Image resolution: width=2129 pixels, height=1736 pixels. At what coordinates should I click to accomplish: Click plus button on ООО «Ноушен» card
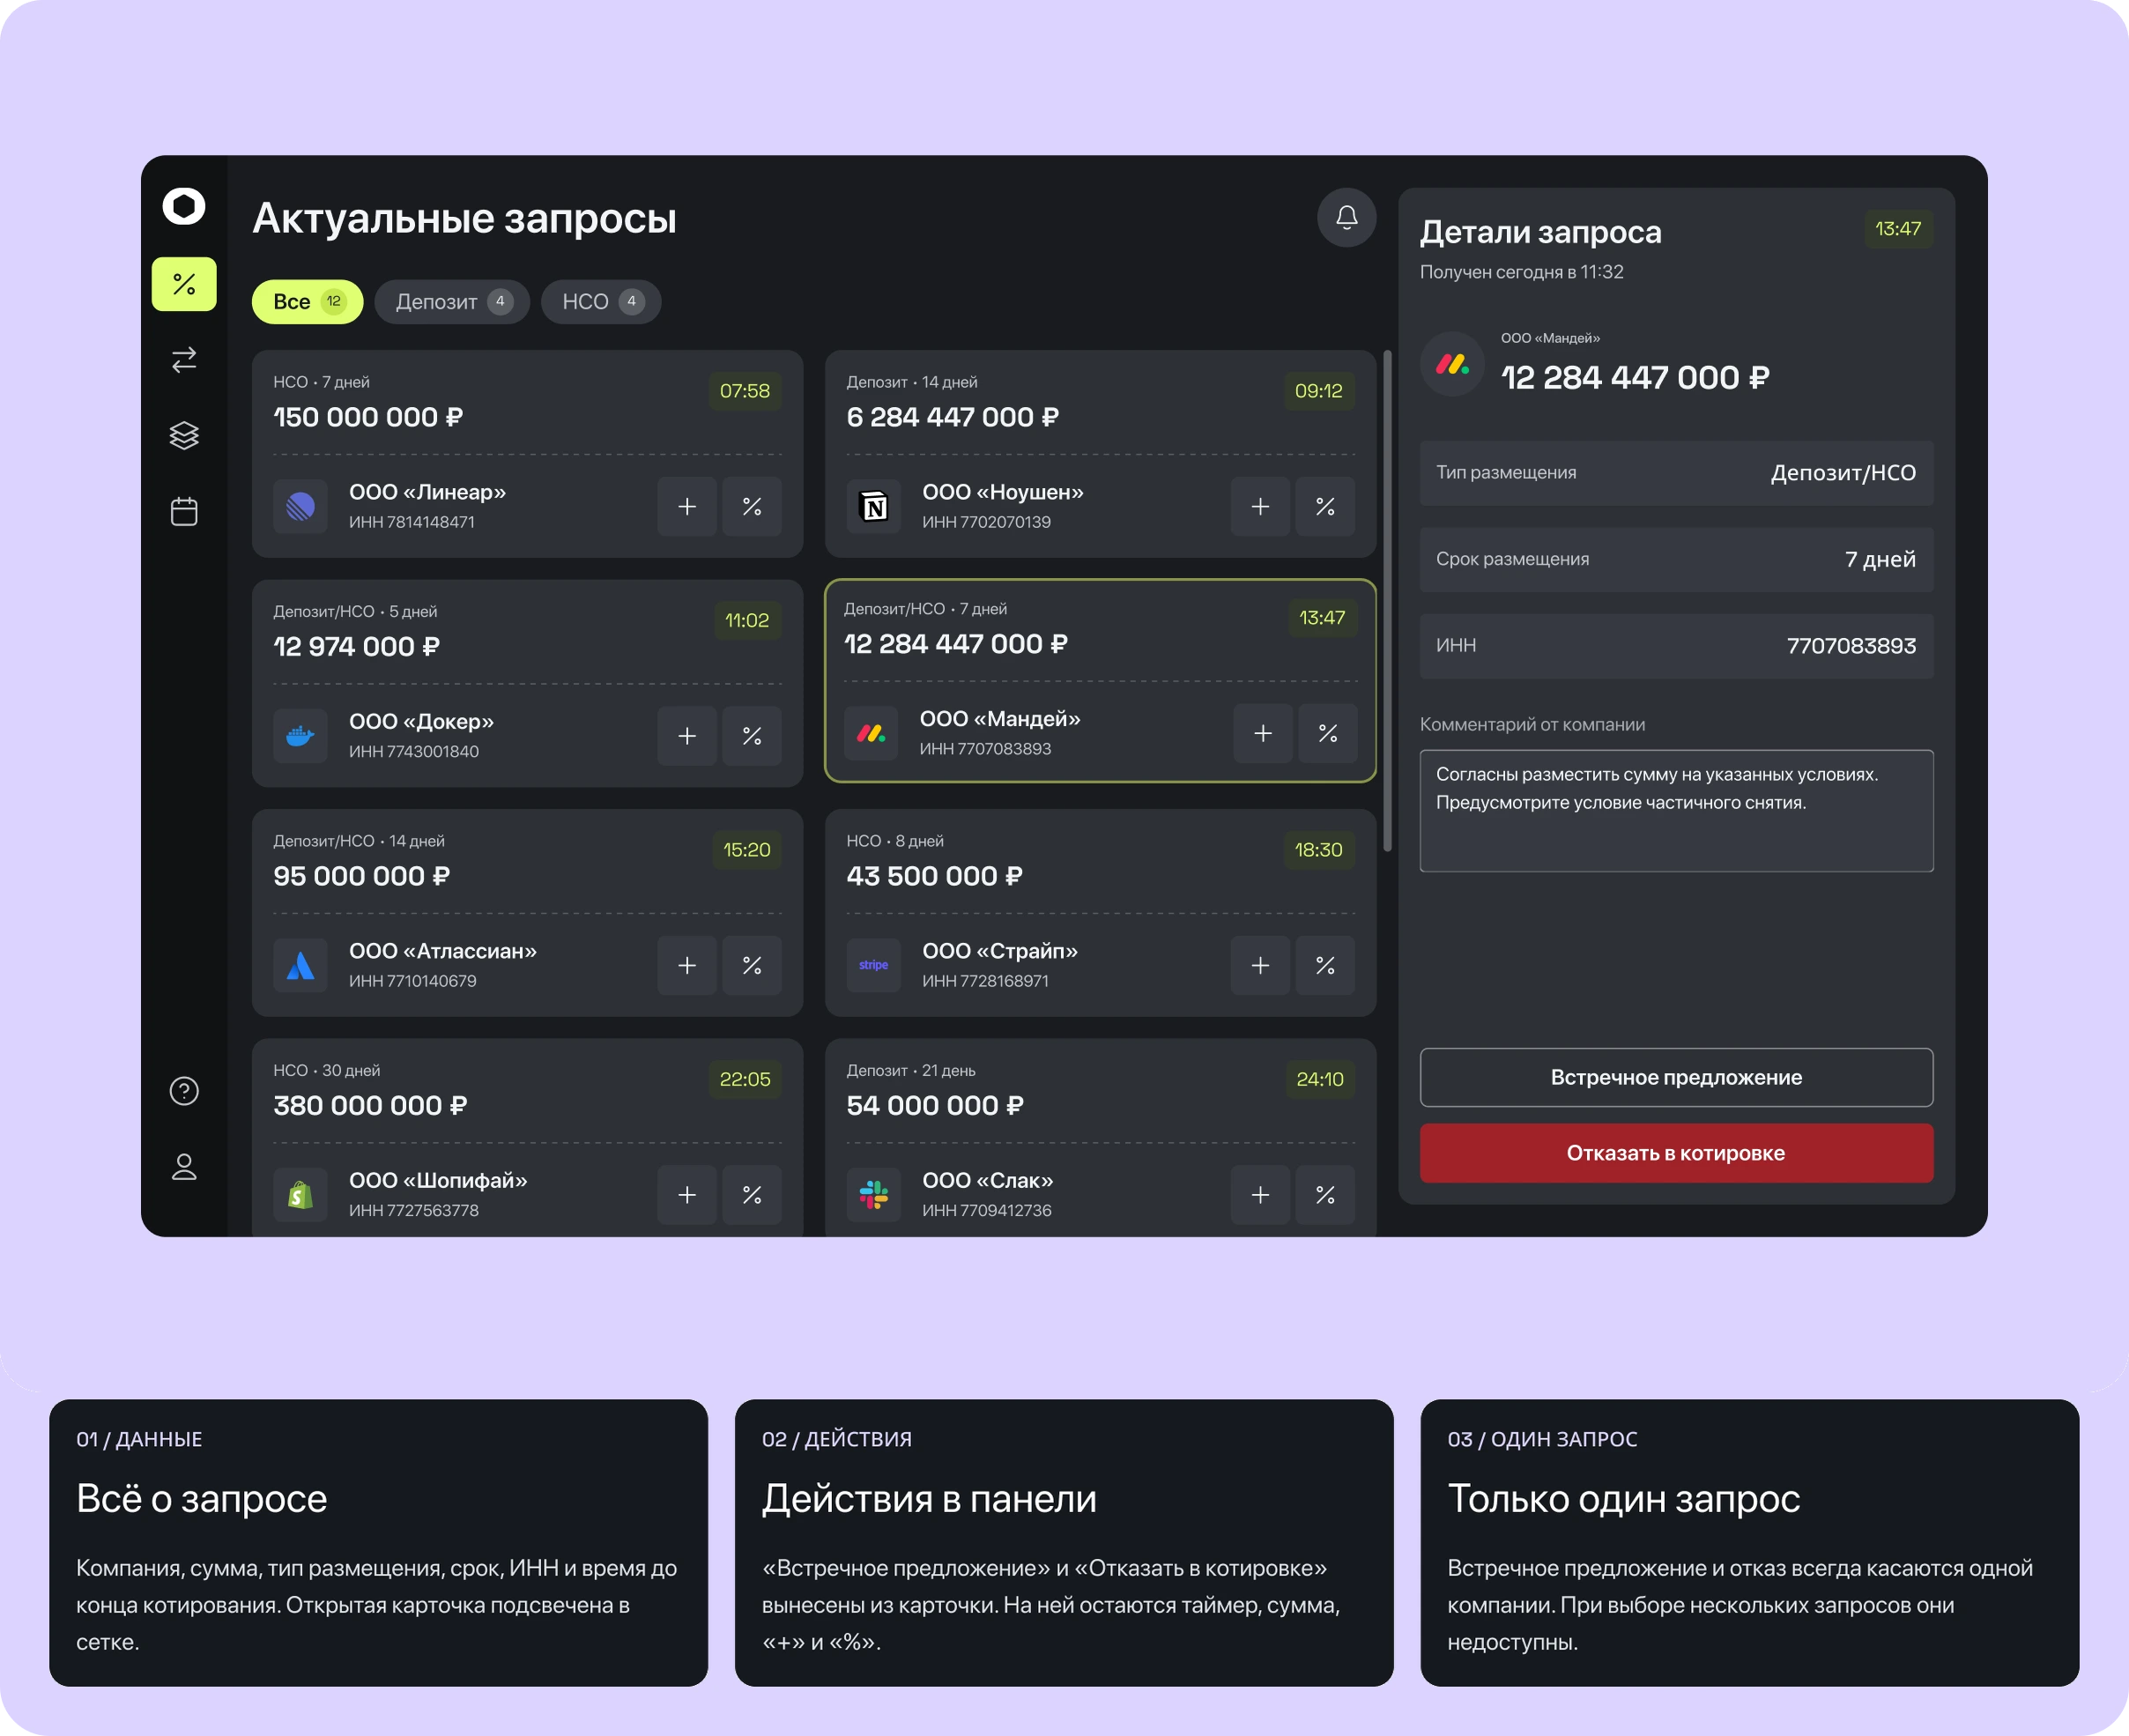coord(1260,507)
